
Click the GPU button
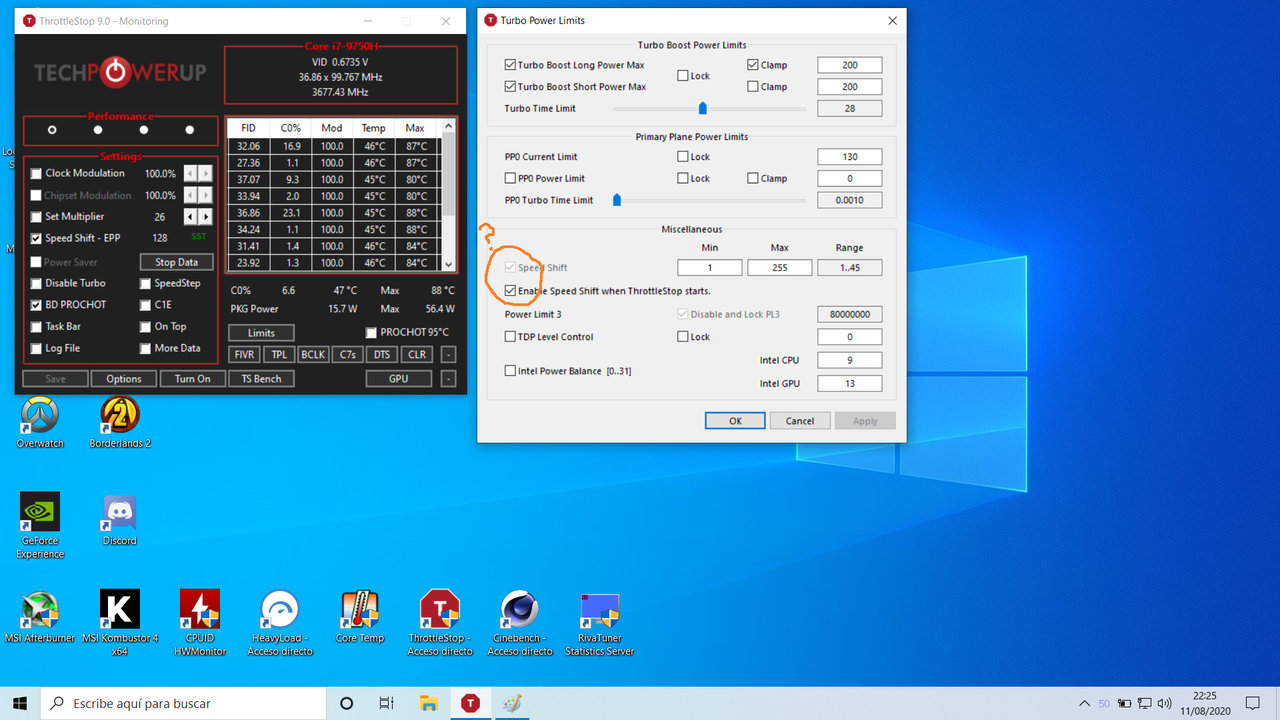(399, 379)
